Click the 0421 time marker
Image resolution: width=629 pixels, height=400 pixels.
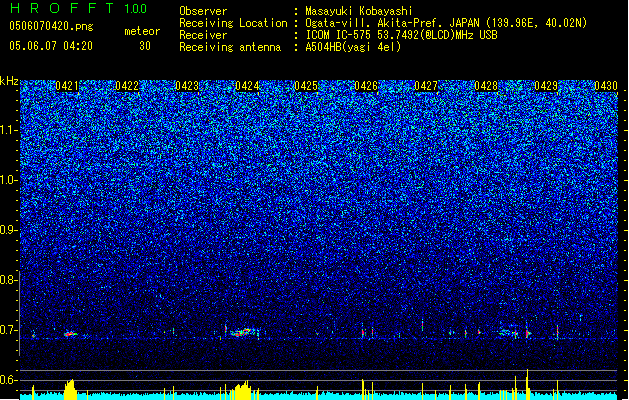67,86
